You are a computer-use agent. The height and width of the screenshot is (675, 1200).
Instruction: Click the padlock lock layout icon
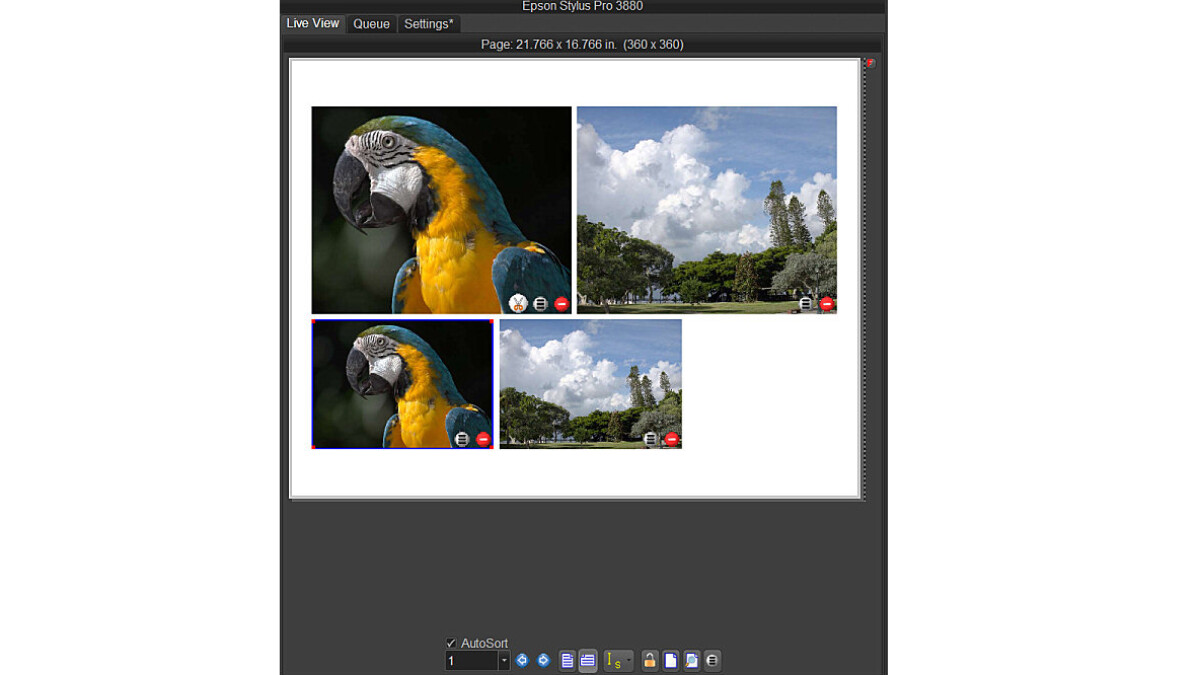pyautogui.click(x=650, y=660)
